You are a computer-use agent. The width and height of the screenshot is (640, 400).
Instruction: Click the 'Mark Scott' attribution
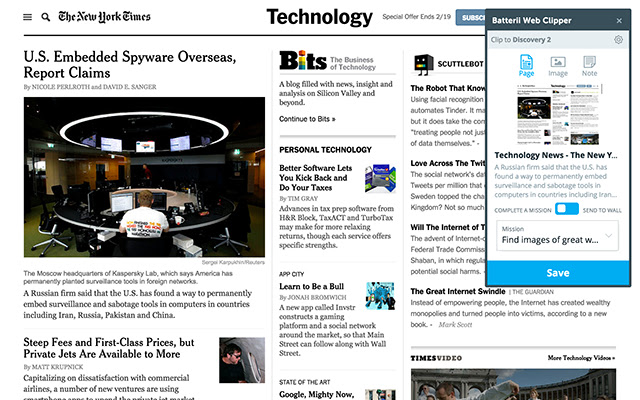click(x=455, y=325)
